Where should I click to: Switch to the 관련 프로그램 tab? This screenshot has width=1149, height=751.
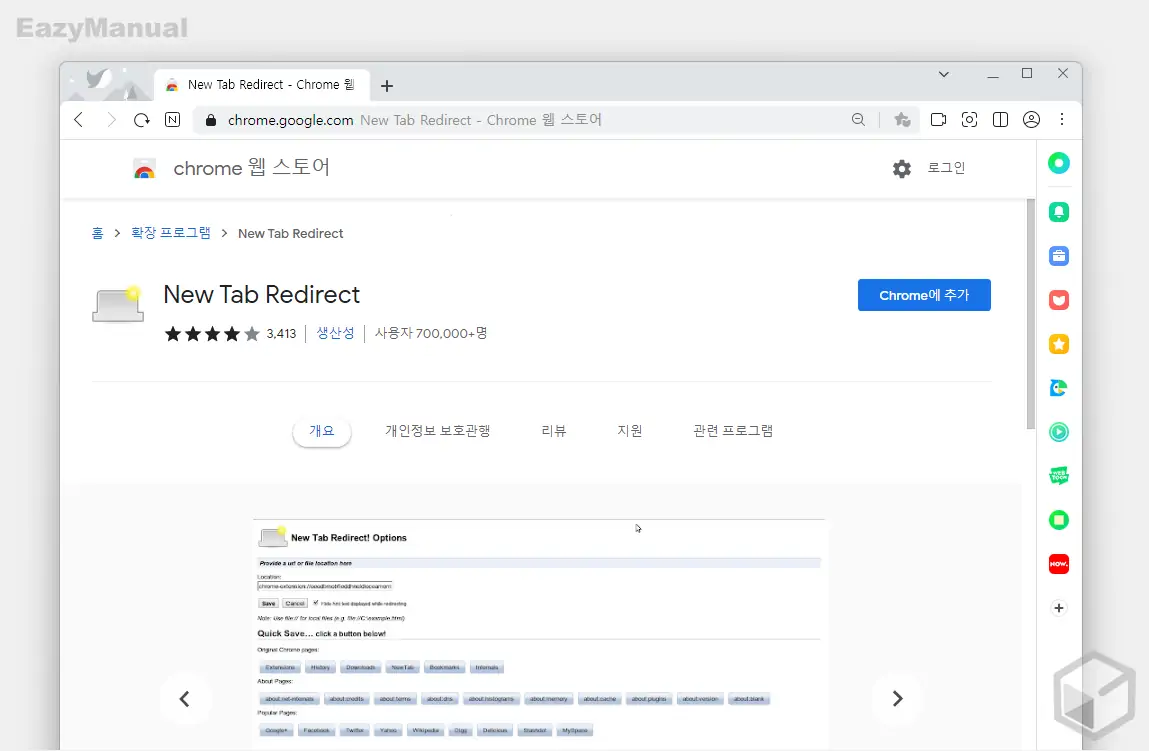(x=733, y=431)
